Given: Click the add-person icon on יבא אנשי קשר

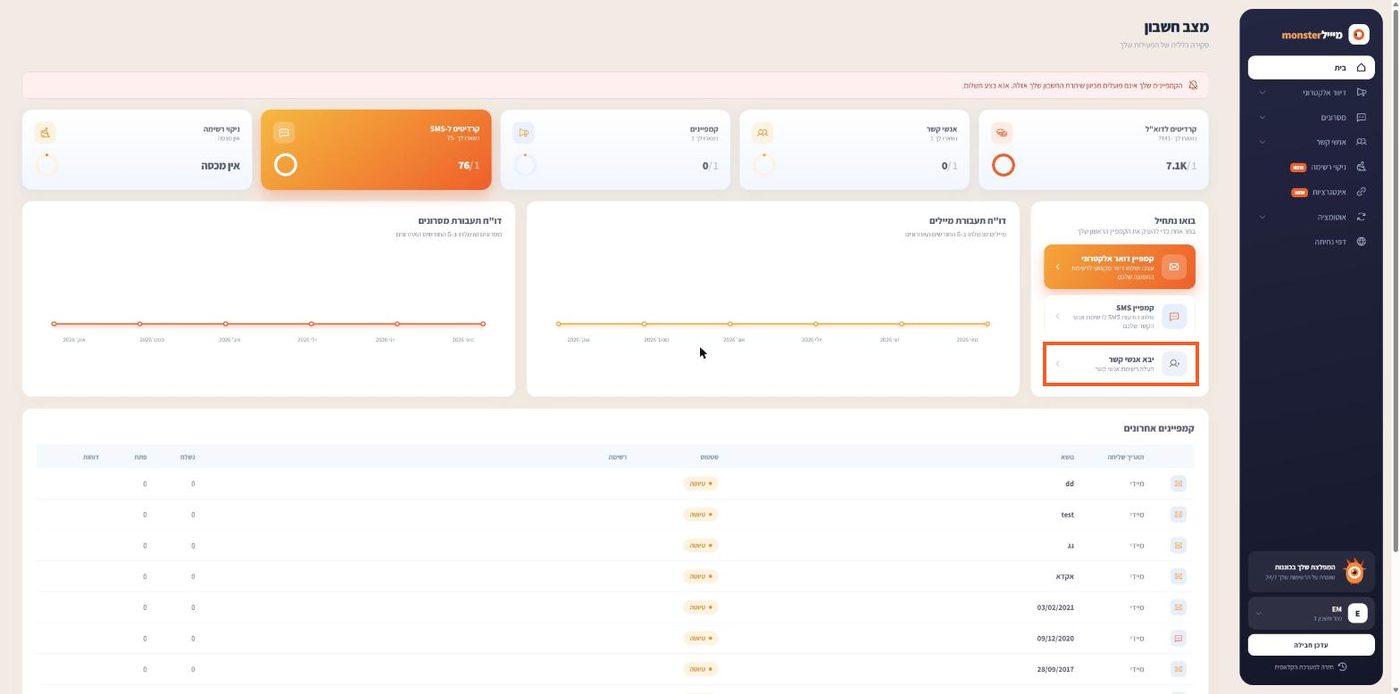Looking at the screenshot, I should tap(1174, 364).
